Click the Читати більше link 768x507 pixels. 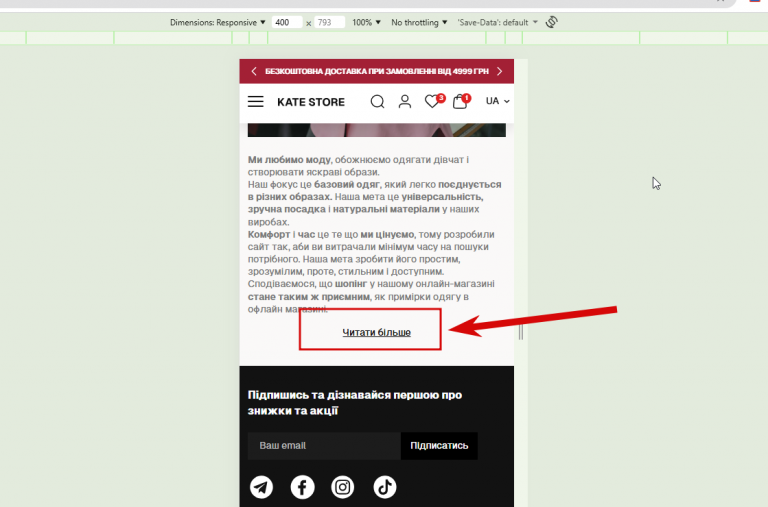click(x=376, y=332)
